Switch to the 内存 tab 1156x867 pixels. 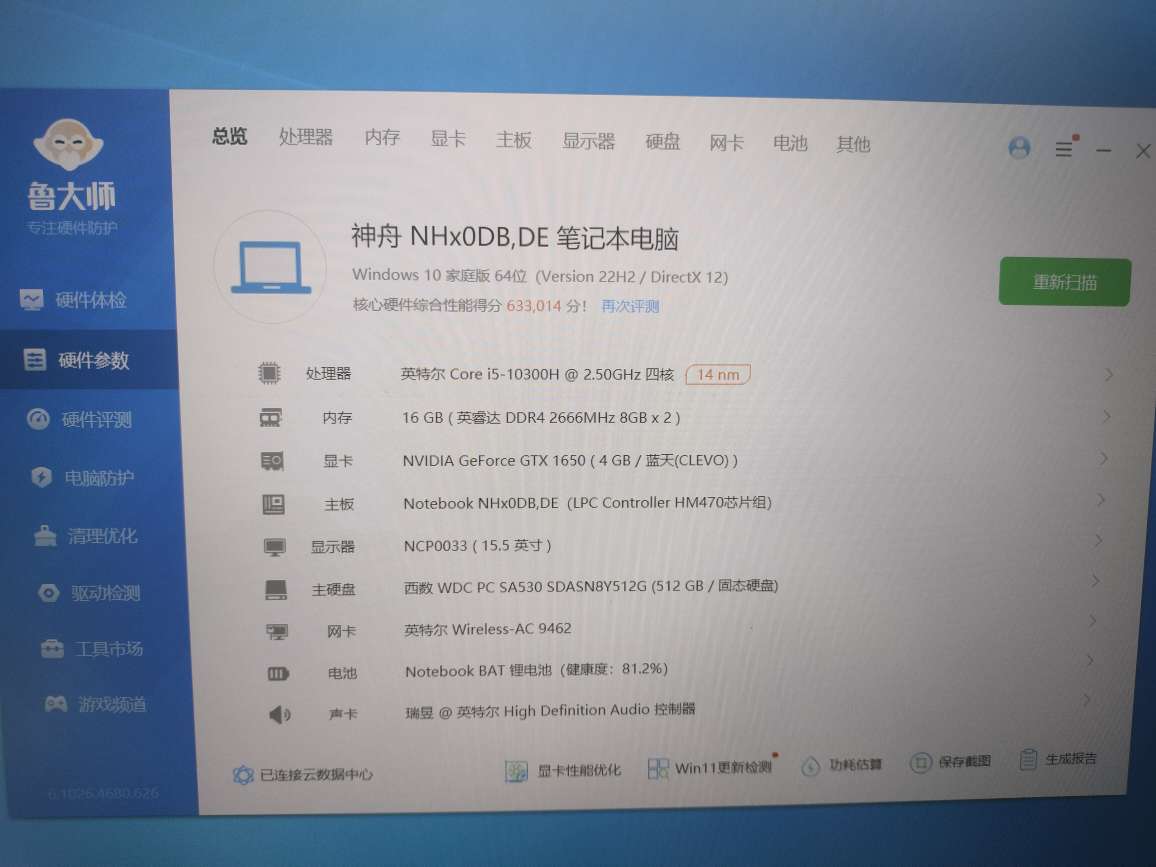pyautogui.click(x=382, y=138)
